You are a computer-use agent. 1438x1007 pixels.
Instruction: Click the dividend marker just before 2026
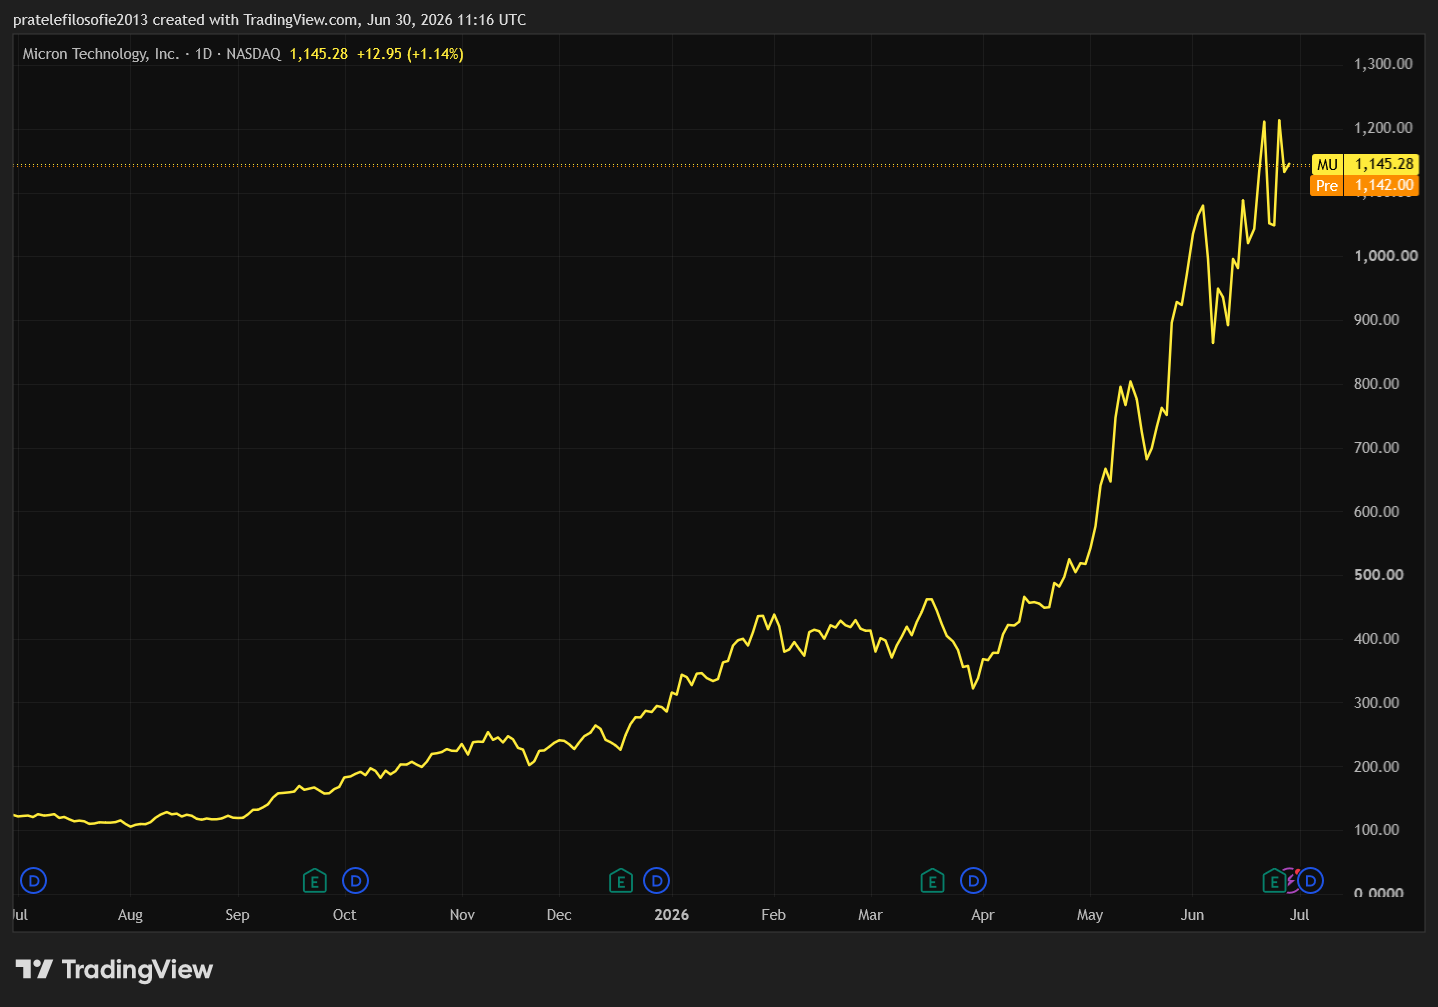pos(657,881)
